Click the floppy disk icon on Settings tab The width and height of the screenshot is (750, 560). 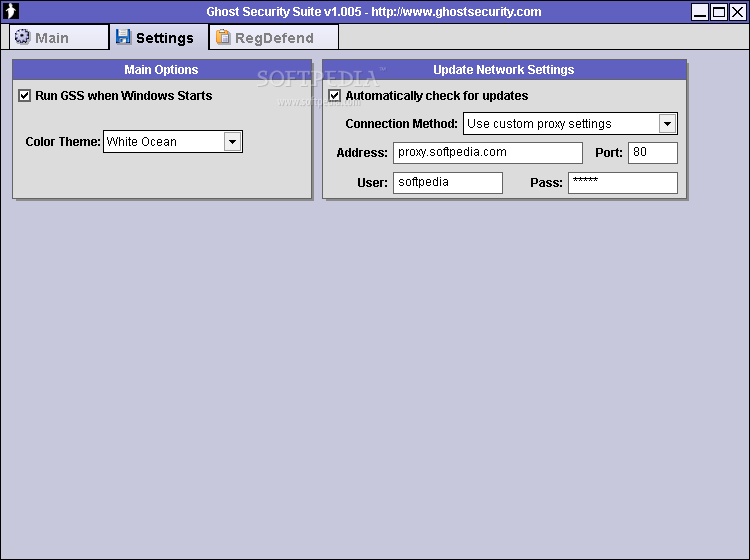pyautogui.click(x=123, y=37)
